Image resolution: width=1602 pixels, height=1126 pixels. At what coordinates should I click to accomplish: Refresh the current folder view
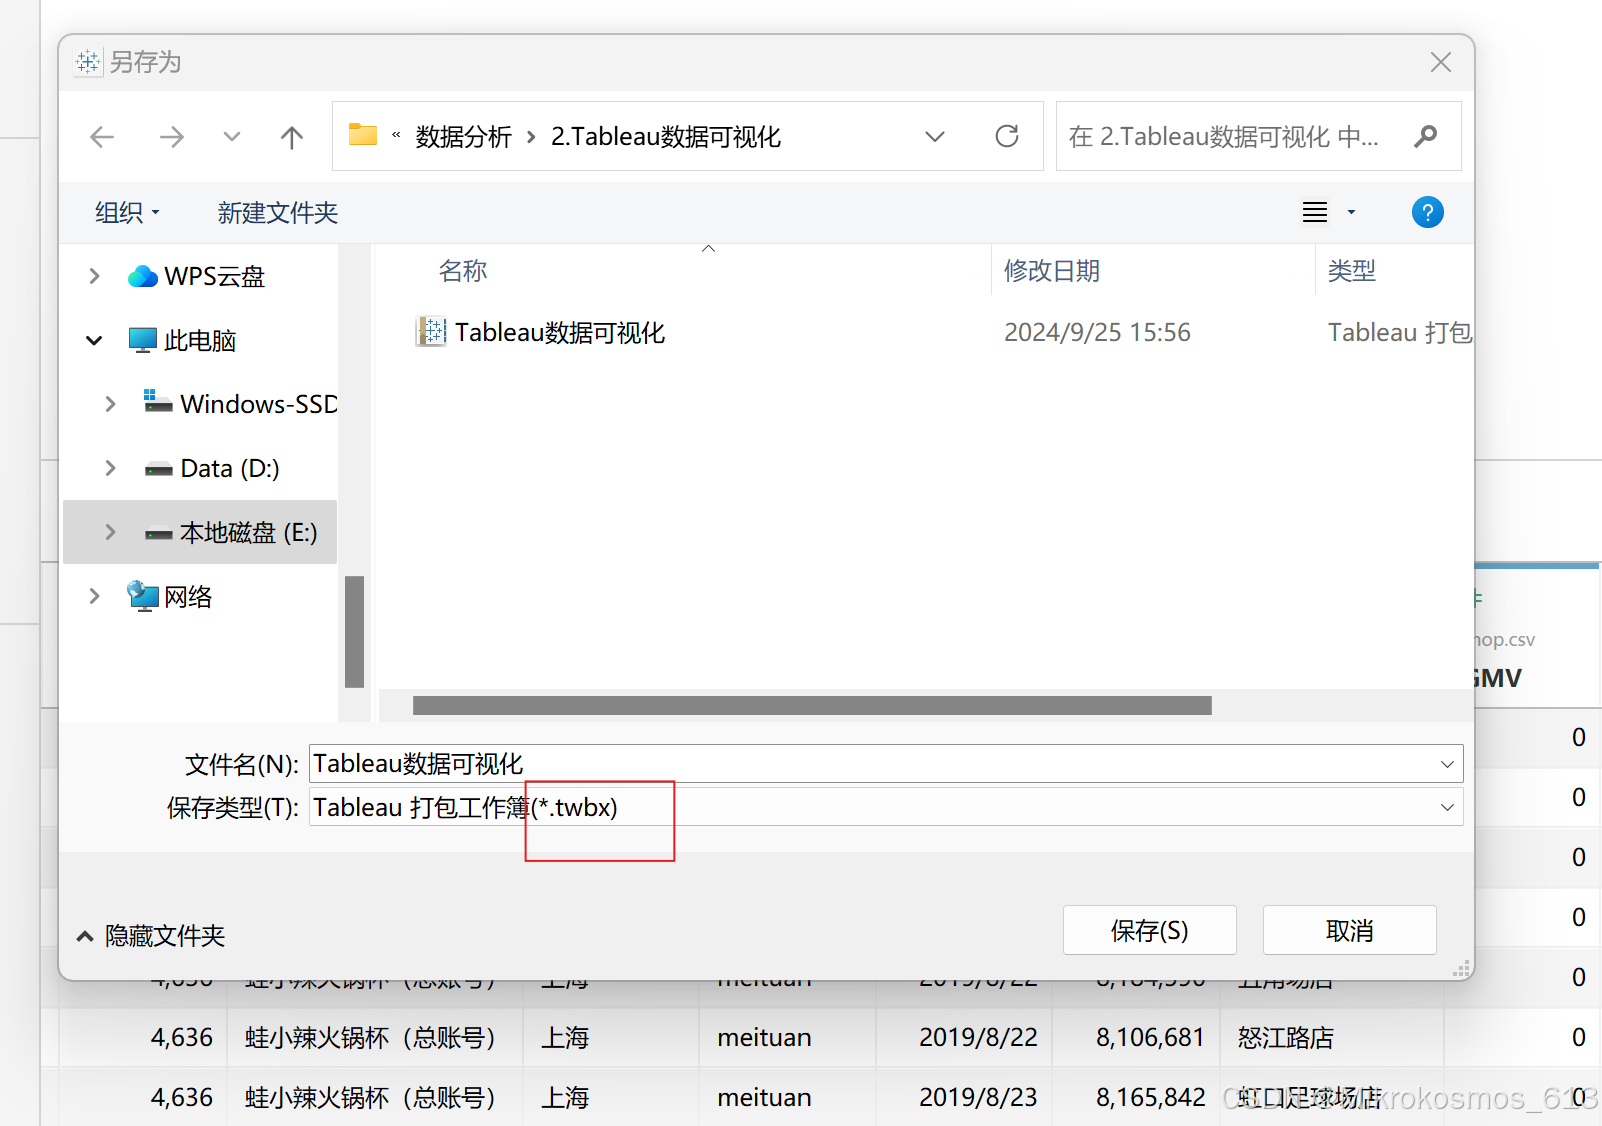point(1007,136)
